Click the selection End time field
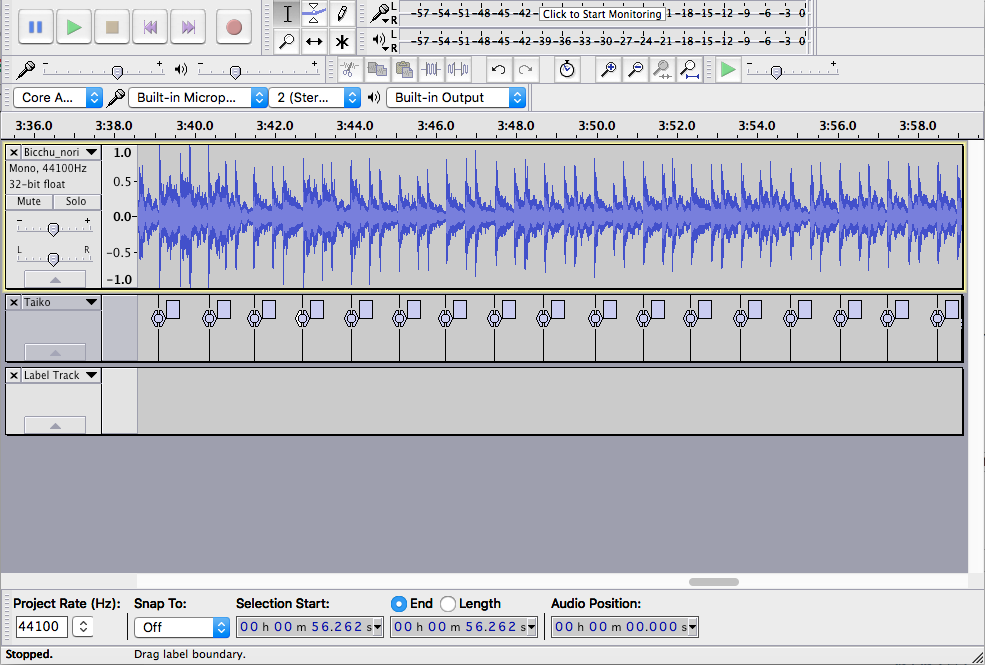 pos(464,627)
